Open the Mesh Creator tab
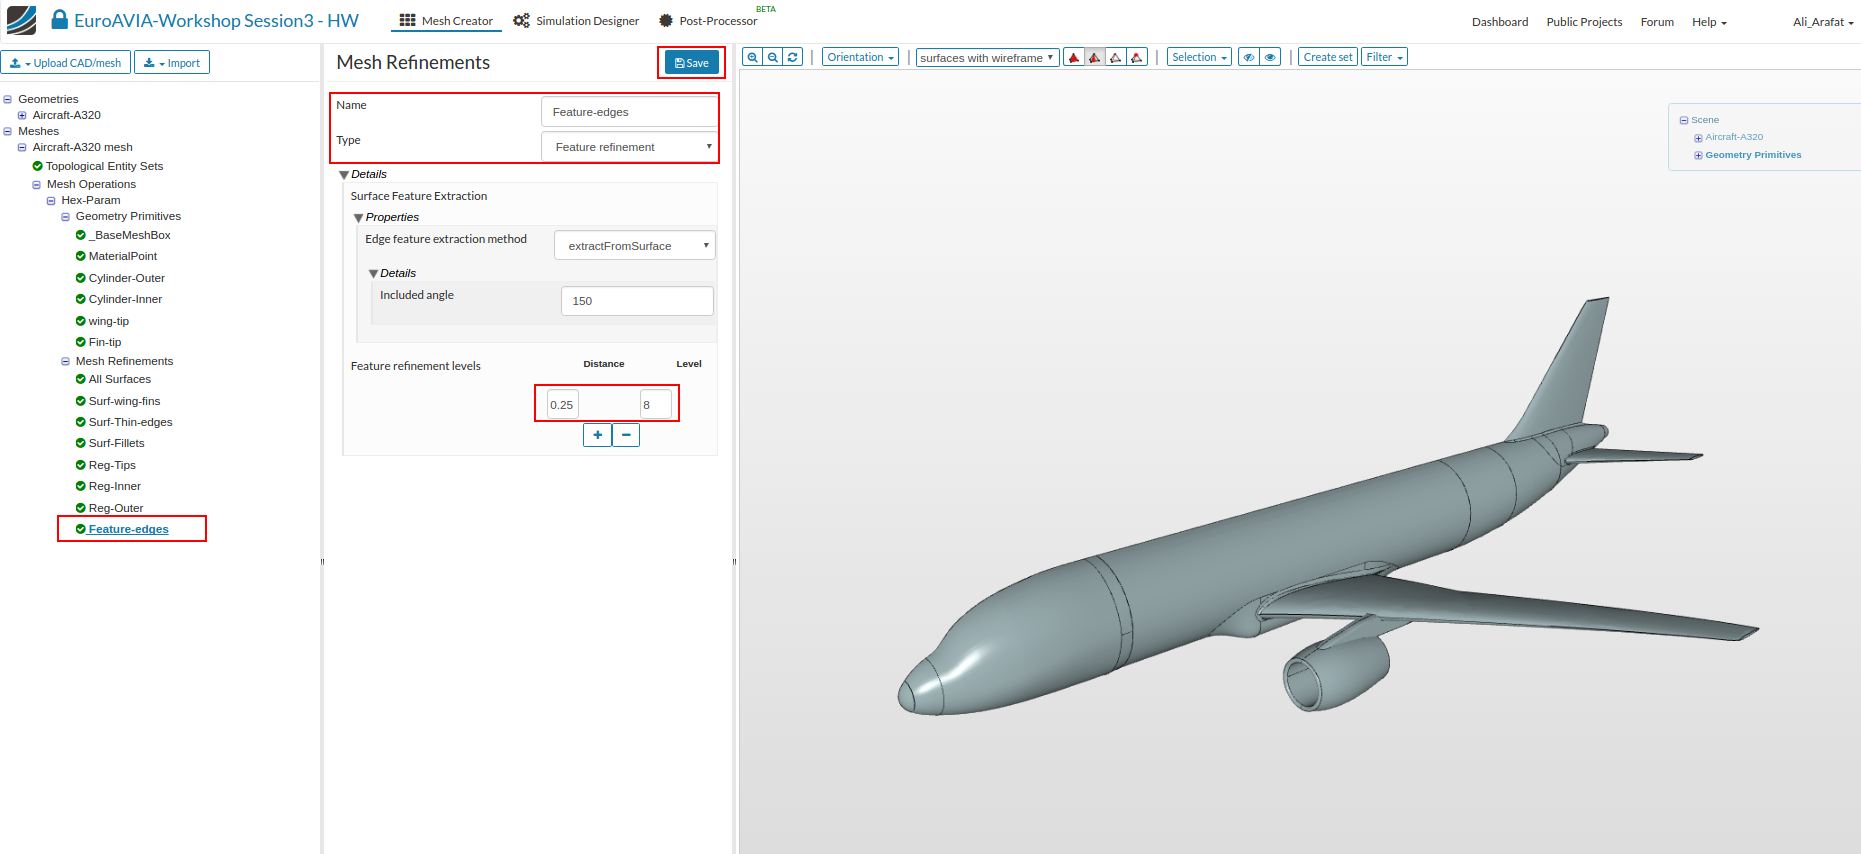Image resolution: width=1861 pixels, height=854 pixels. (x=446, y=21)
